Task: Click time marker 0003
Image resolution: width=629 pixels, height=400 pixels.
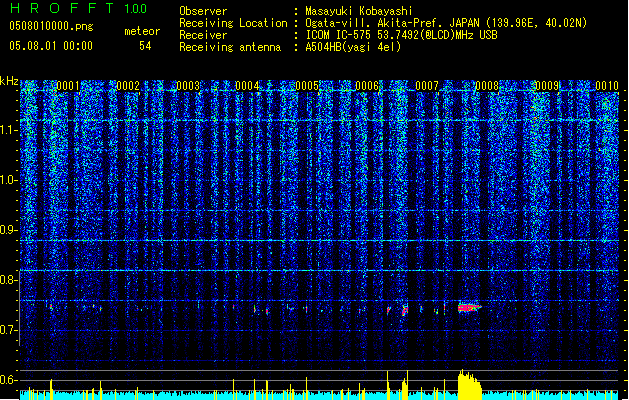Action: tap(188, 86)
